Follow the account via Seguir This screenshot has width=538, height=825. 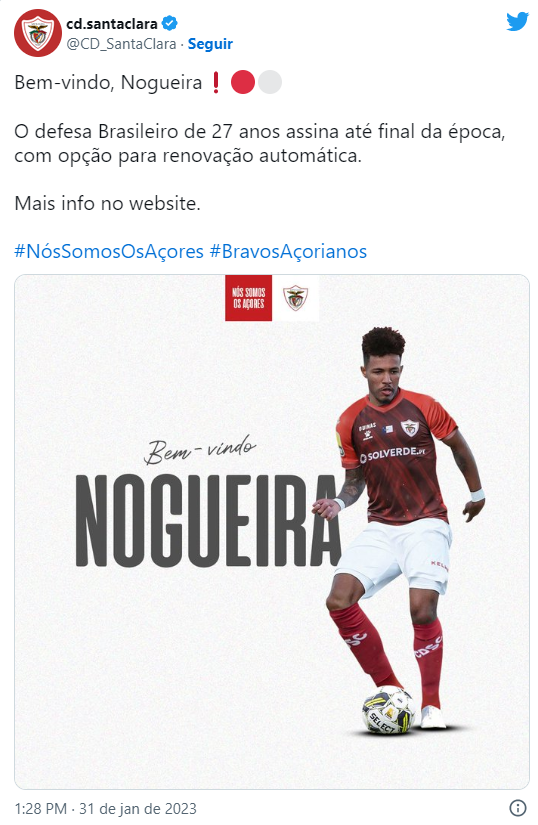[x=210, y=44]
